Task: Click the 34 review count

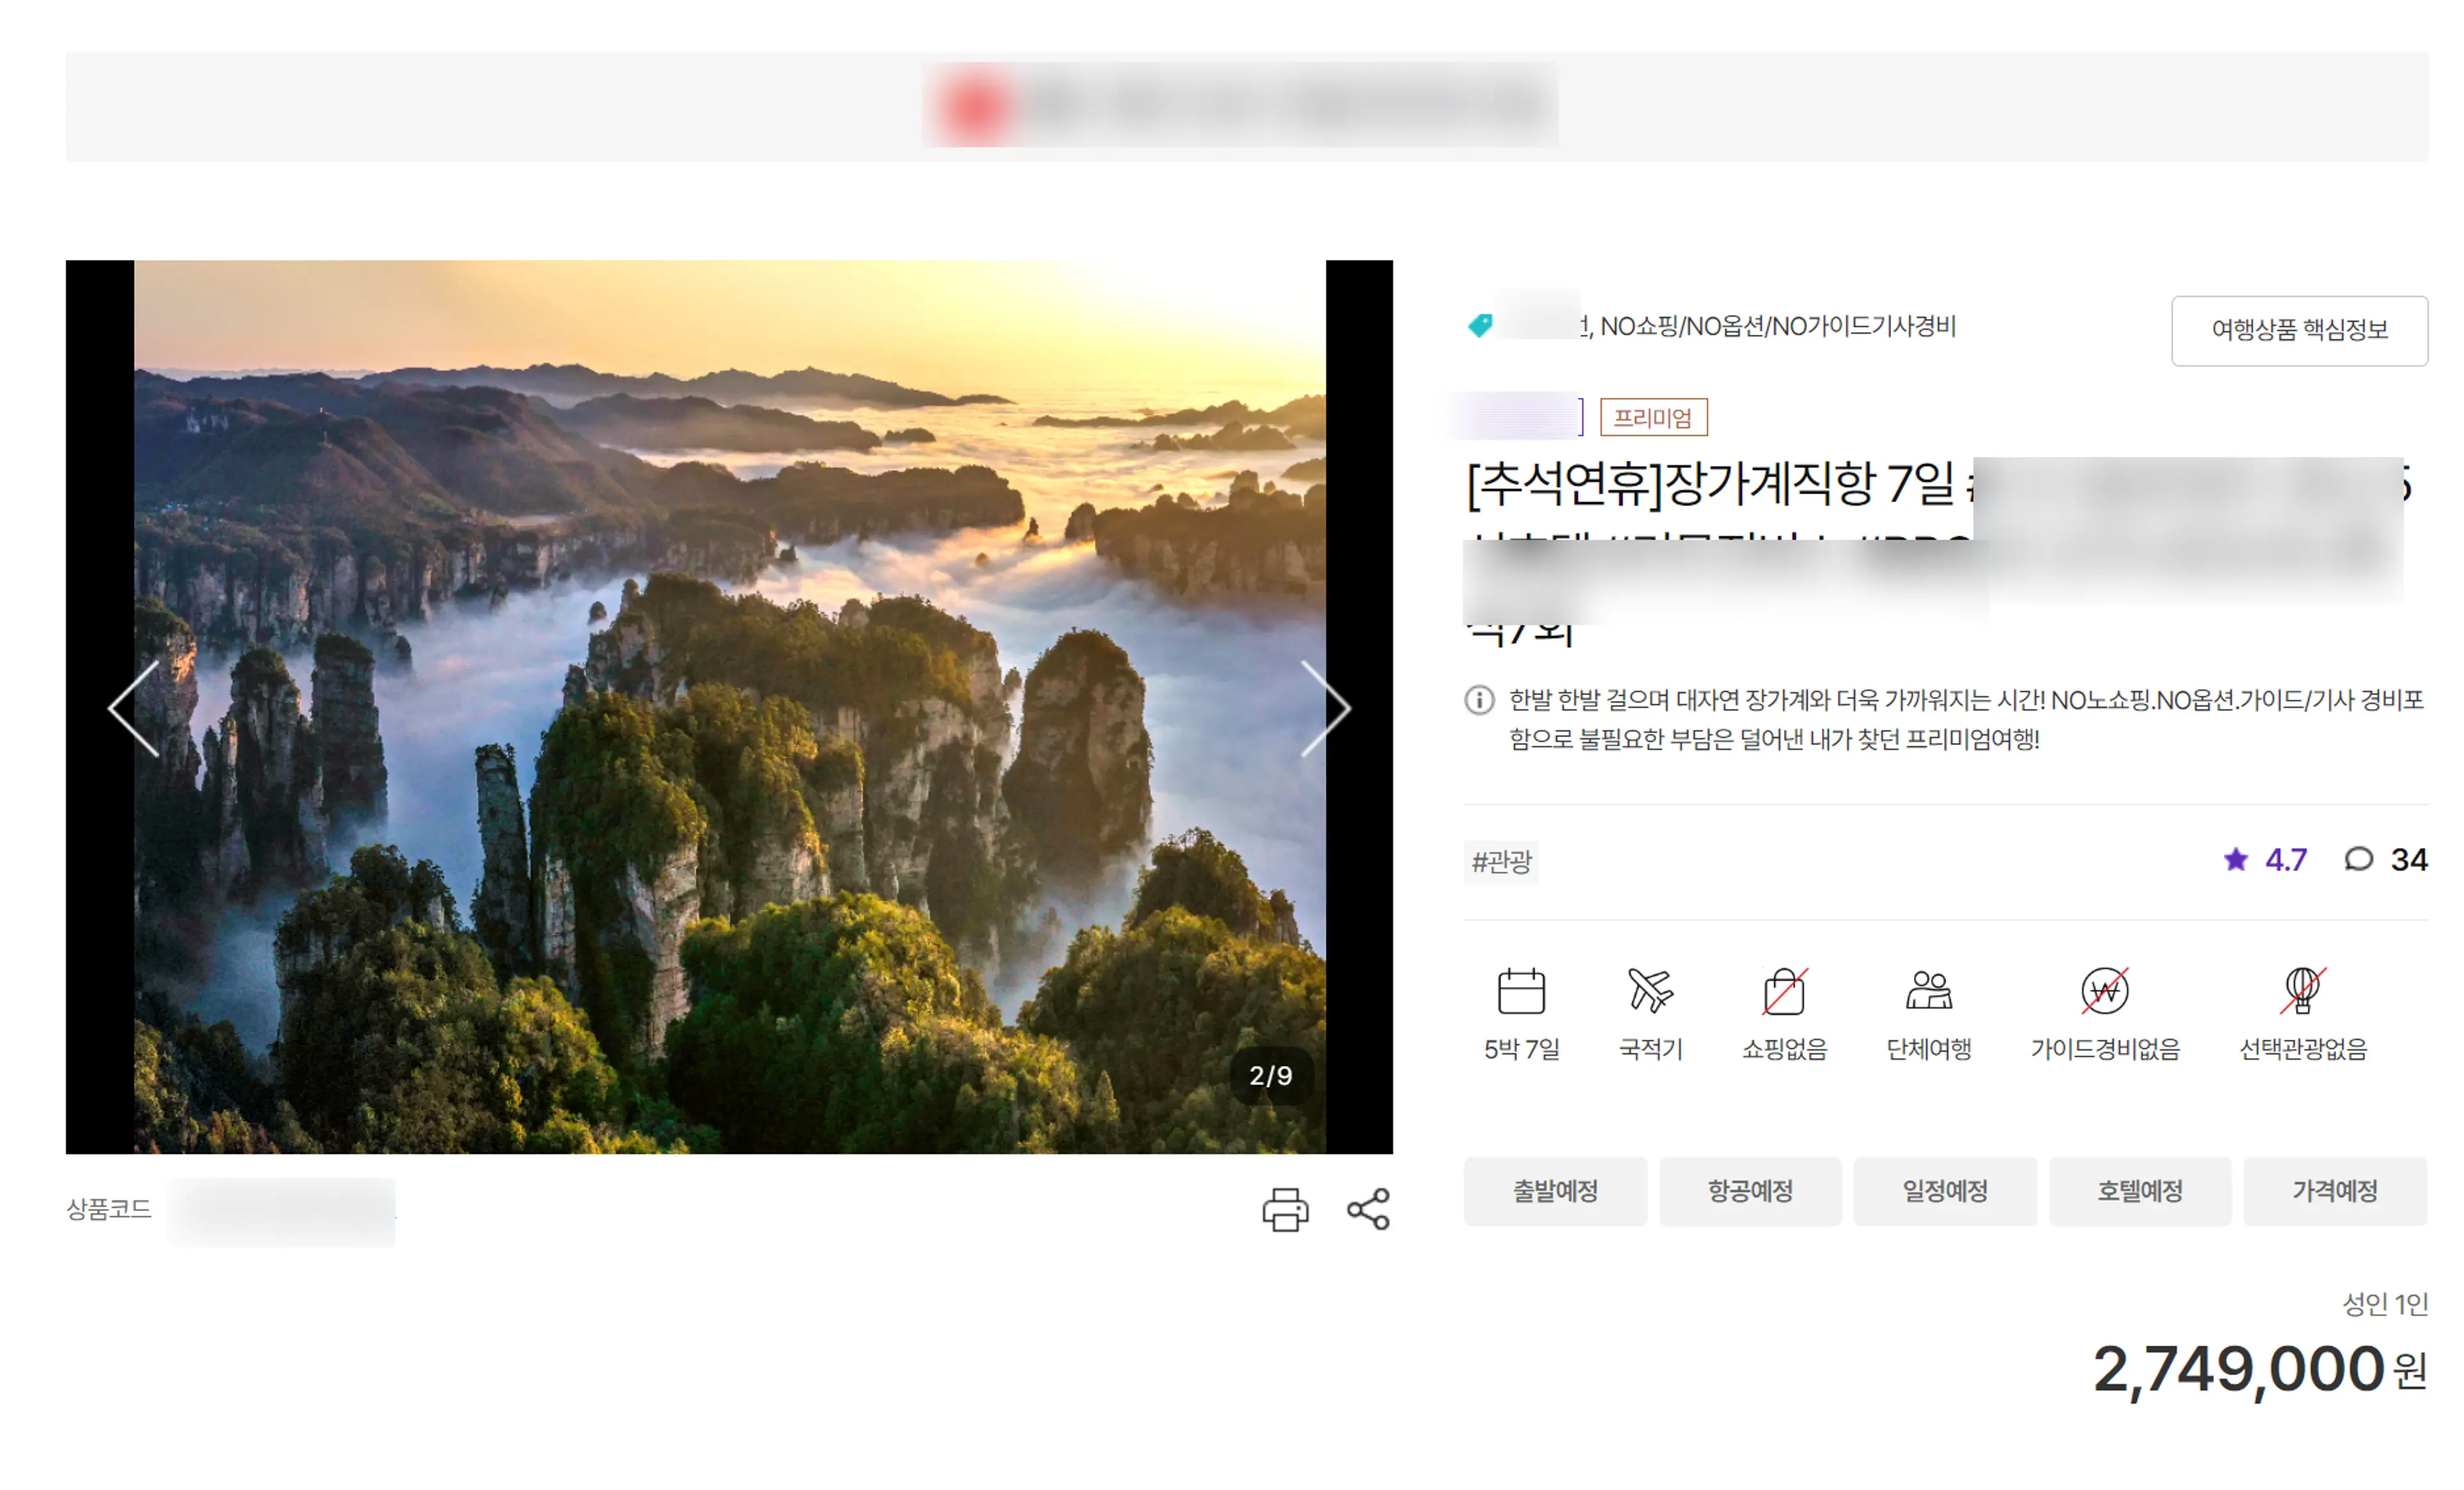Action: coord(2409,860)
